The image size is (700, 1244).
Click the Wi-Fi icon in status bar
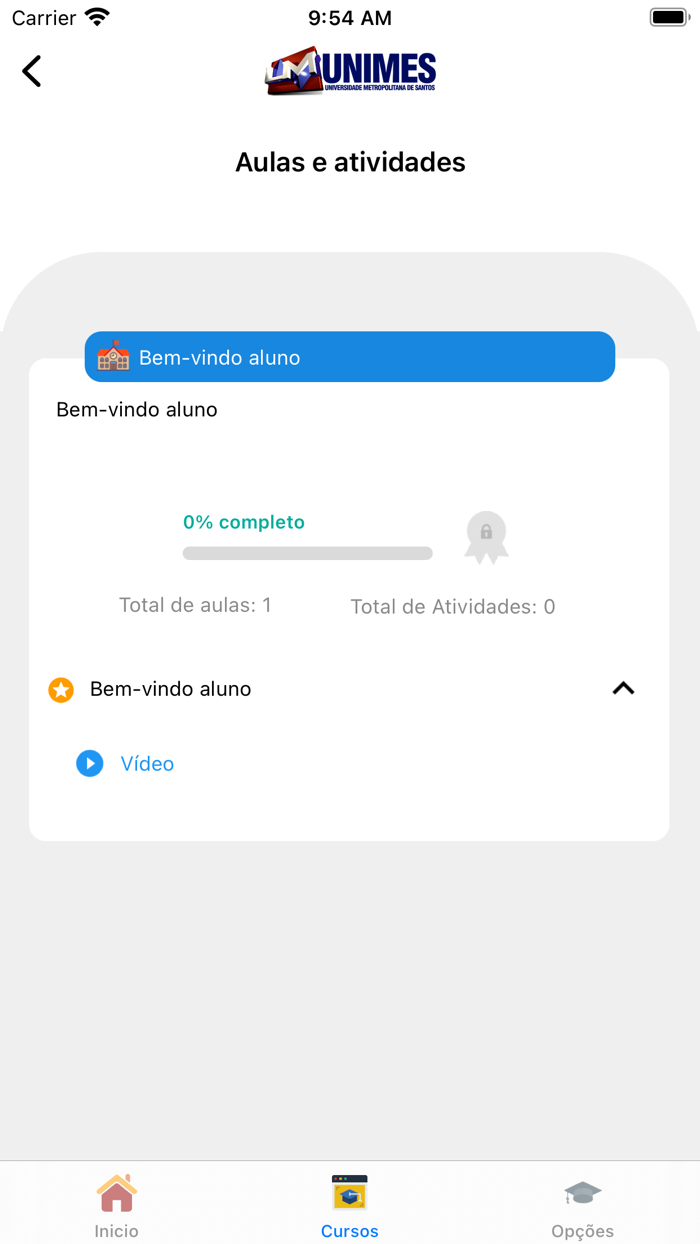pos(97,17)
